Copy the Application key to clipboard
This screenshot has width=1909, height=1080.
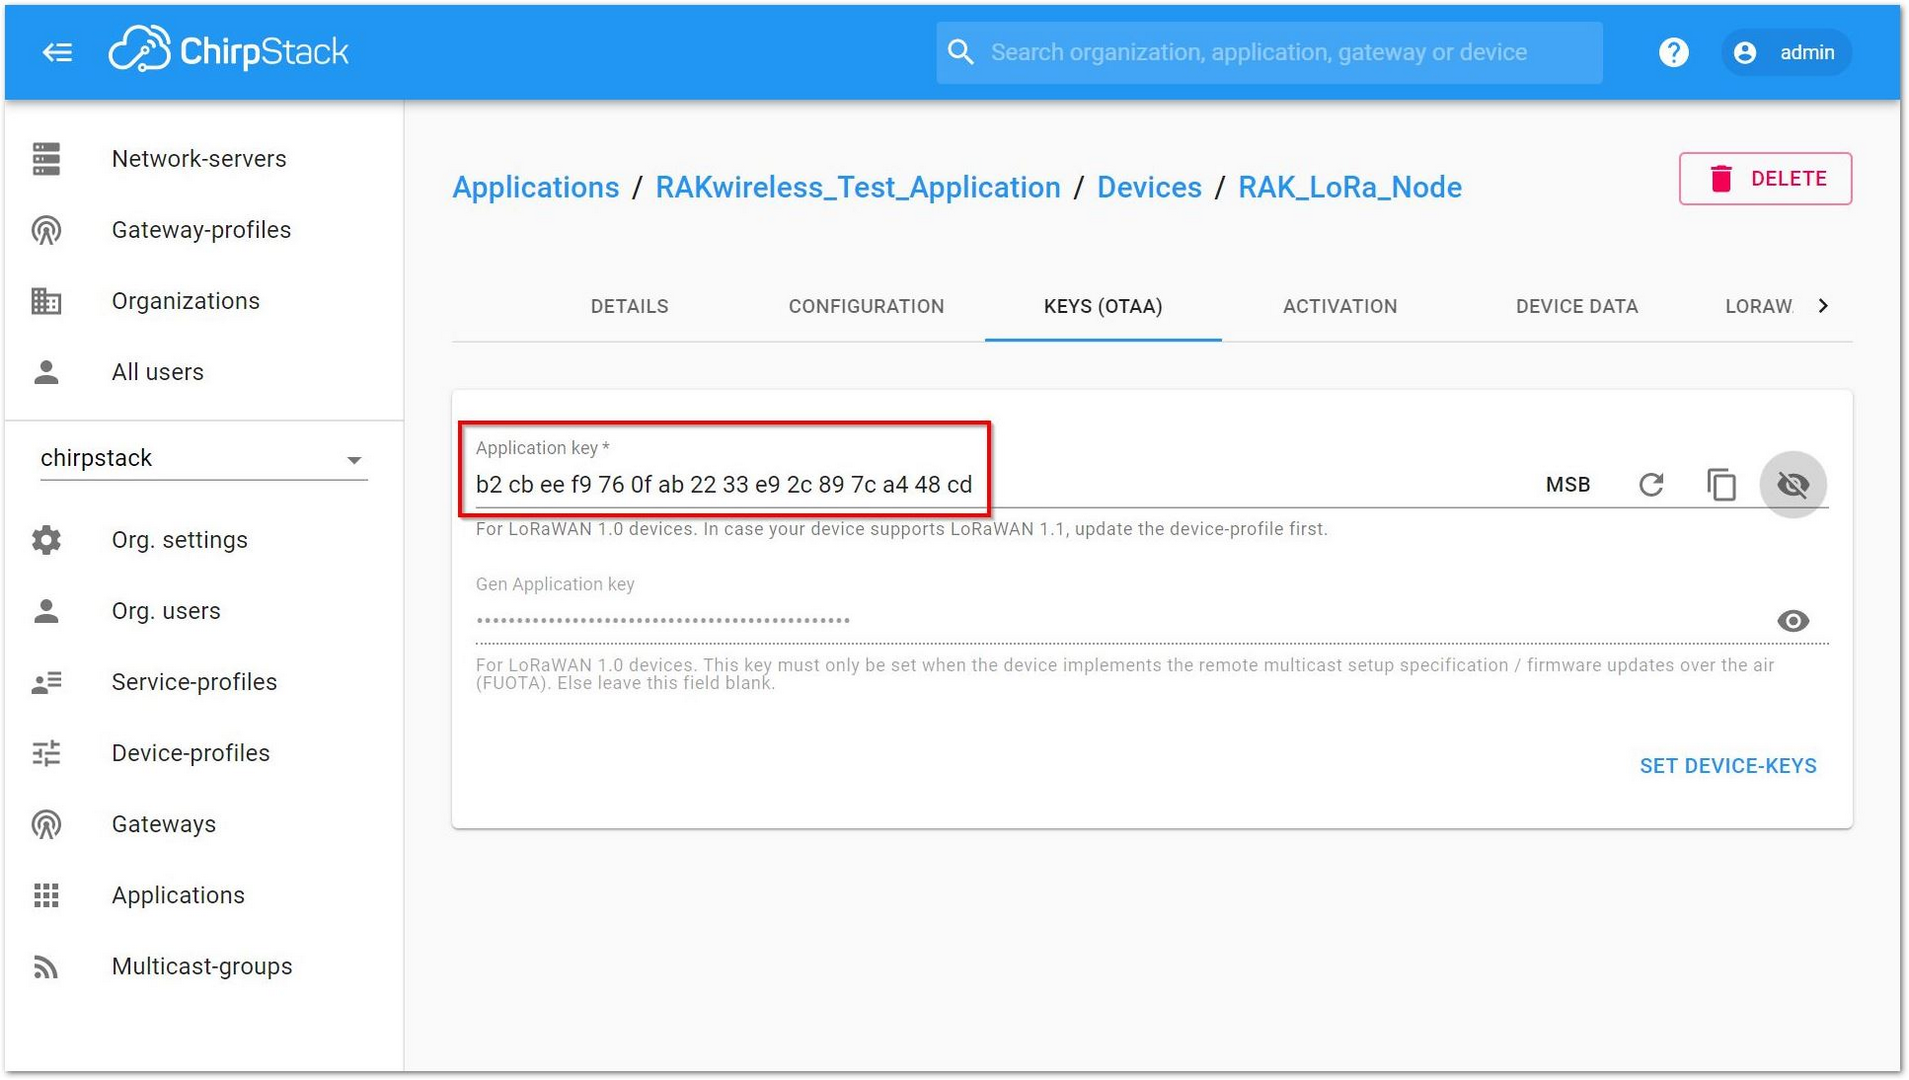coord(1721,485)
